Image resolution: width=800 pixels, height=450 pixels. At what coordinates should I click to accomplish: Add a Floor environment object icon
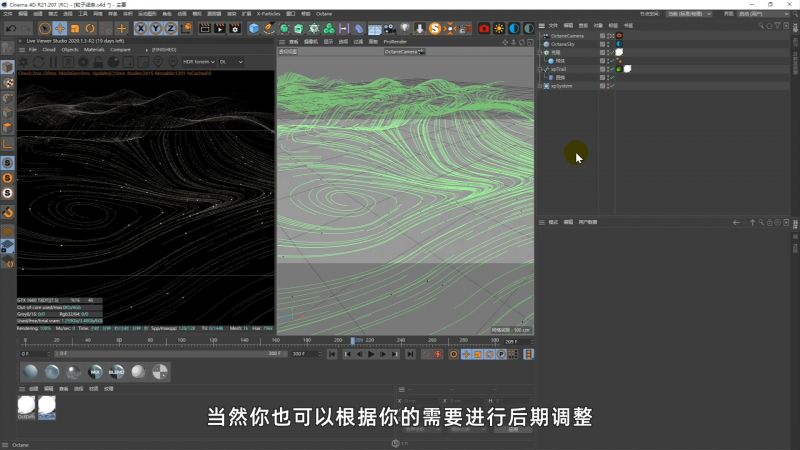374,29
